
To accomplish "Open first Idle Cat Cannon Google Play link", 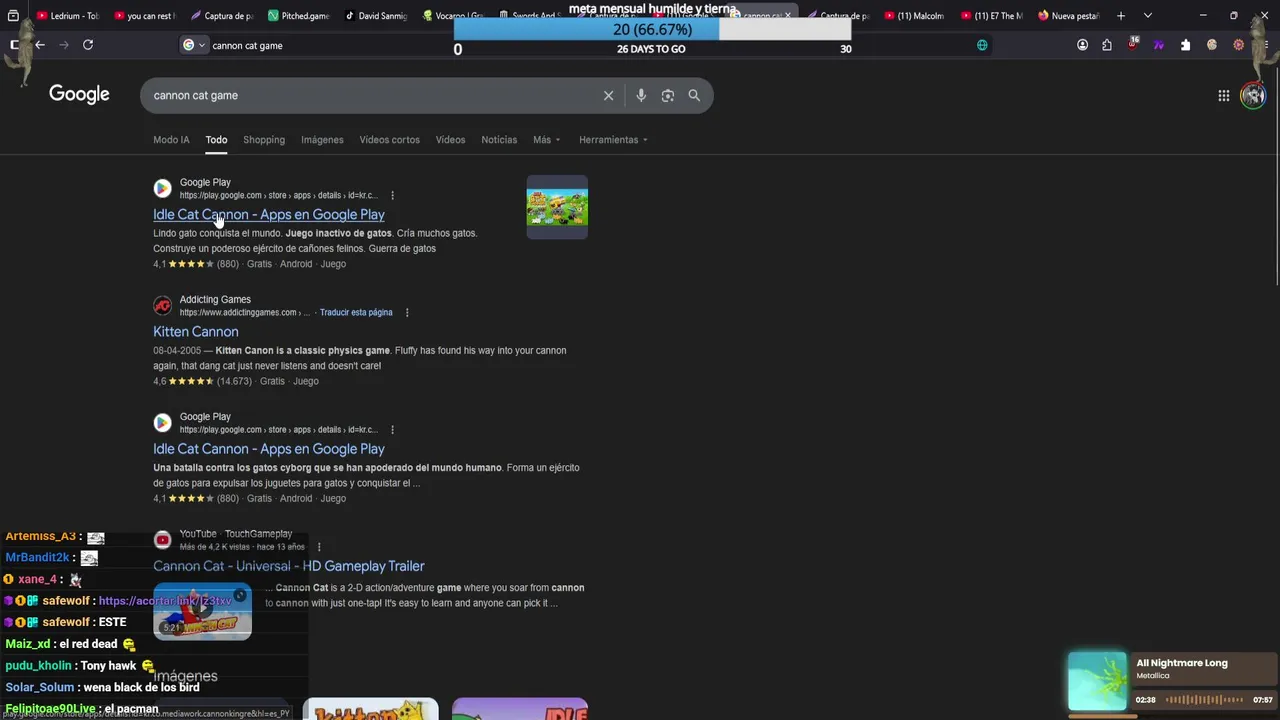I will point(268,215).
